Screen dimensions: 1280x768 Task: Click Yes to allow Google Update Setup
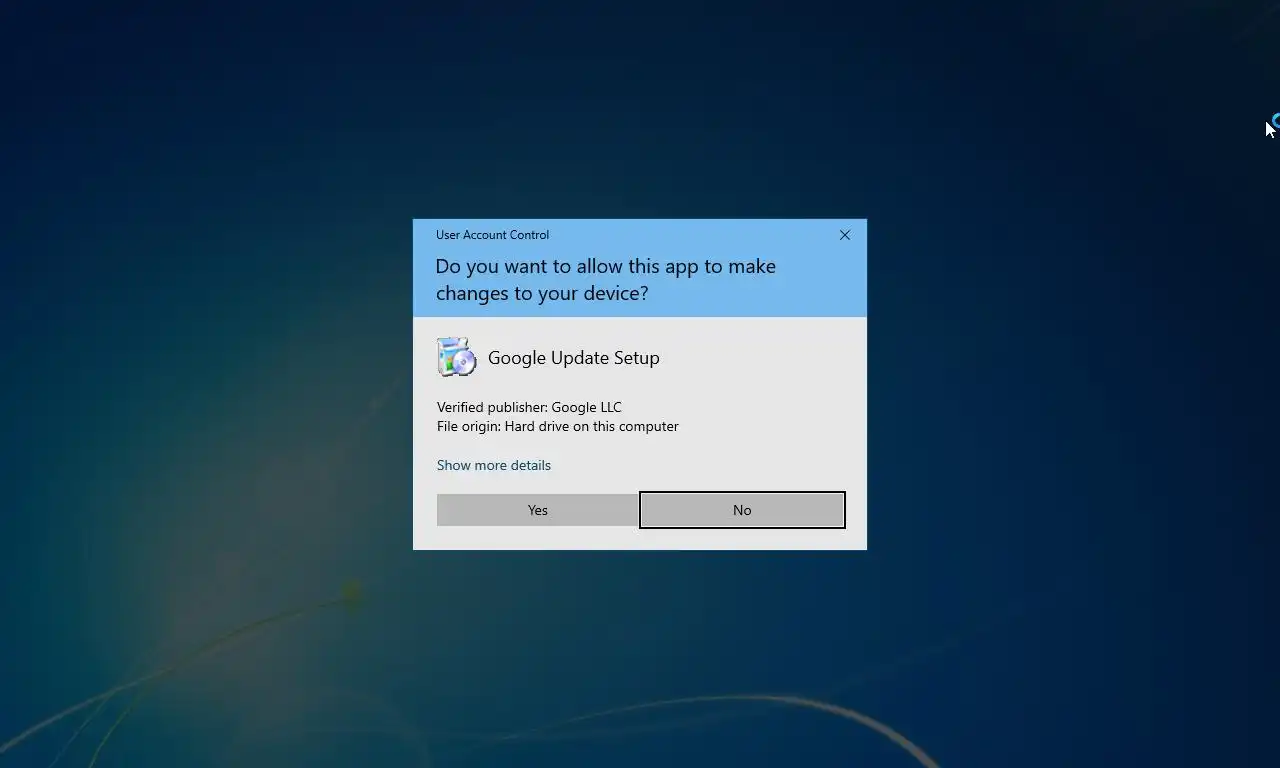pyautogui.click(x=538, y=510)
